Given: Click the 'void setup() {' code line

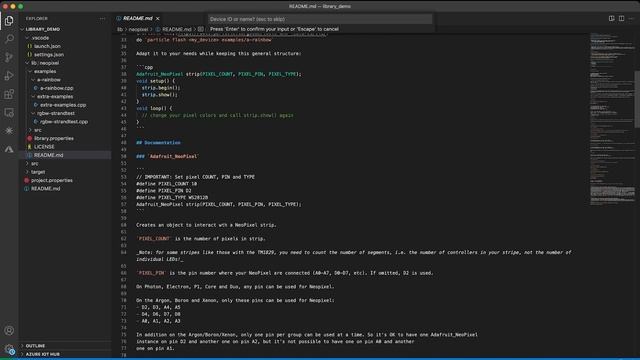Looking at the screenshot, I should (155, 81).
